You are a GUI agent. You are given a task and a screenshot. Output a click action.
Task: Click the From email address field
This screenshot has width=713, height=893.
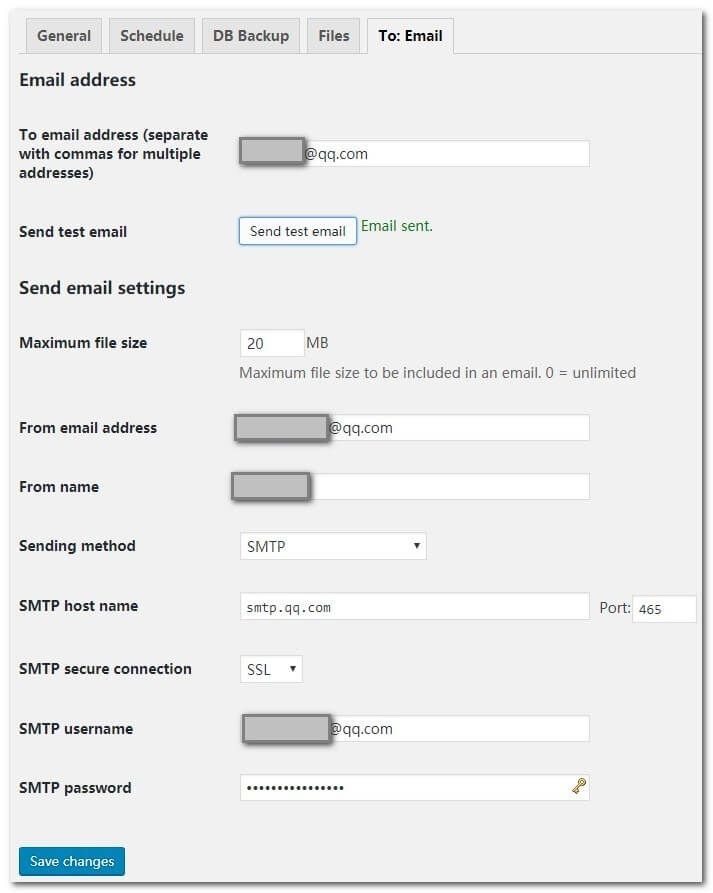[x=458, y=428]
